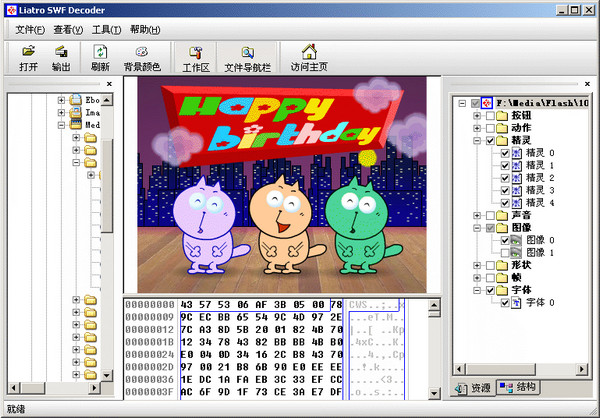The image size is (600, 418).
Task: Open the 工具(T) menu
Action: [106, 30]
